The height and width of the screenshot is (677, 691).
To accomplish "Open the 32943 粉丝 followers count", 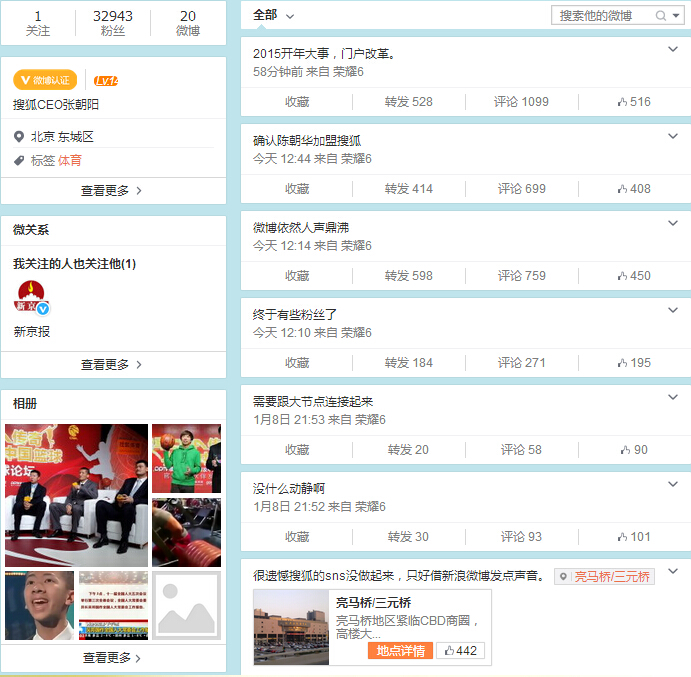I will click(113, 23).
